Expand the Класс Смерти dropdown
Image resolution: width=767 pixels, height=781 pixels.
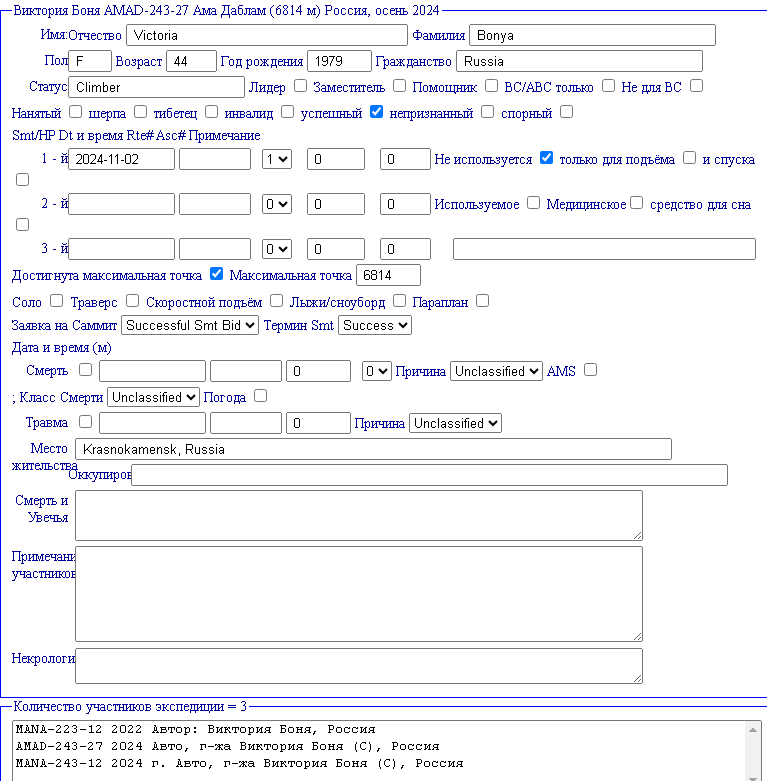point(153,397)
